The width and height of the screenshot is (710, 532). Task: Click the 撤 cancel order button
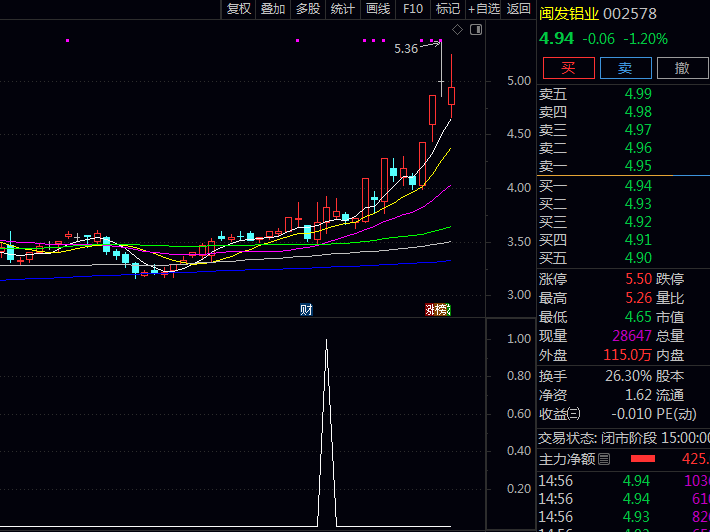tap(683, 68)
